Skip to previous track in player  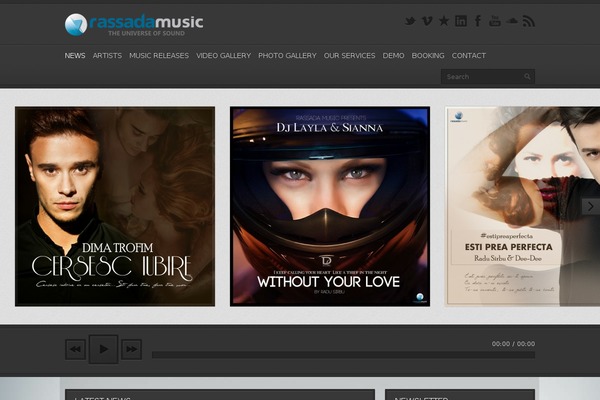pyautogui.click(x=75, y=349)
